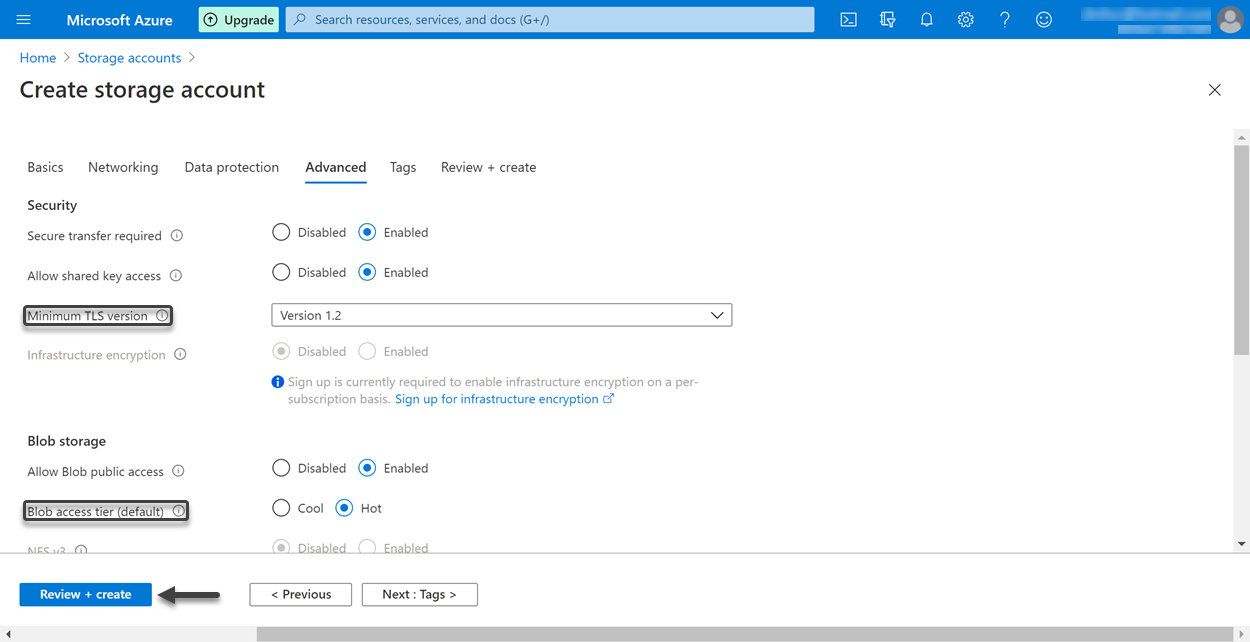The image size is (1250, 642).
Task: Open the Minimum TLS version dropdown
Action: click(x=502, y=315)
